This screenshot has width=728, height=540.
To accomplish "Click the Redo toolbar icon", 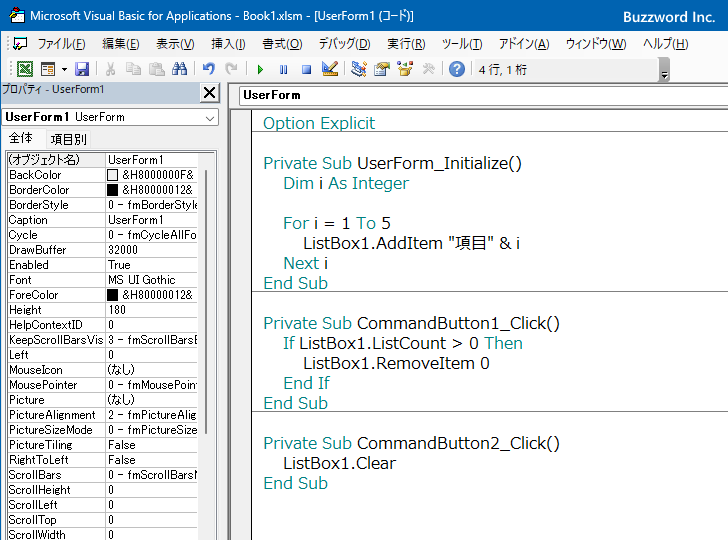I will [231, 70].
